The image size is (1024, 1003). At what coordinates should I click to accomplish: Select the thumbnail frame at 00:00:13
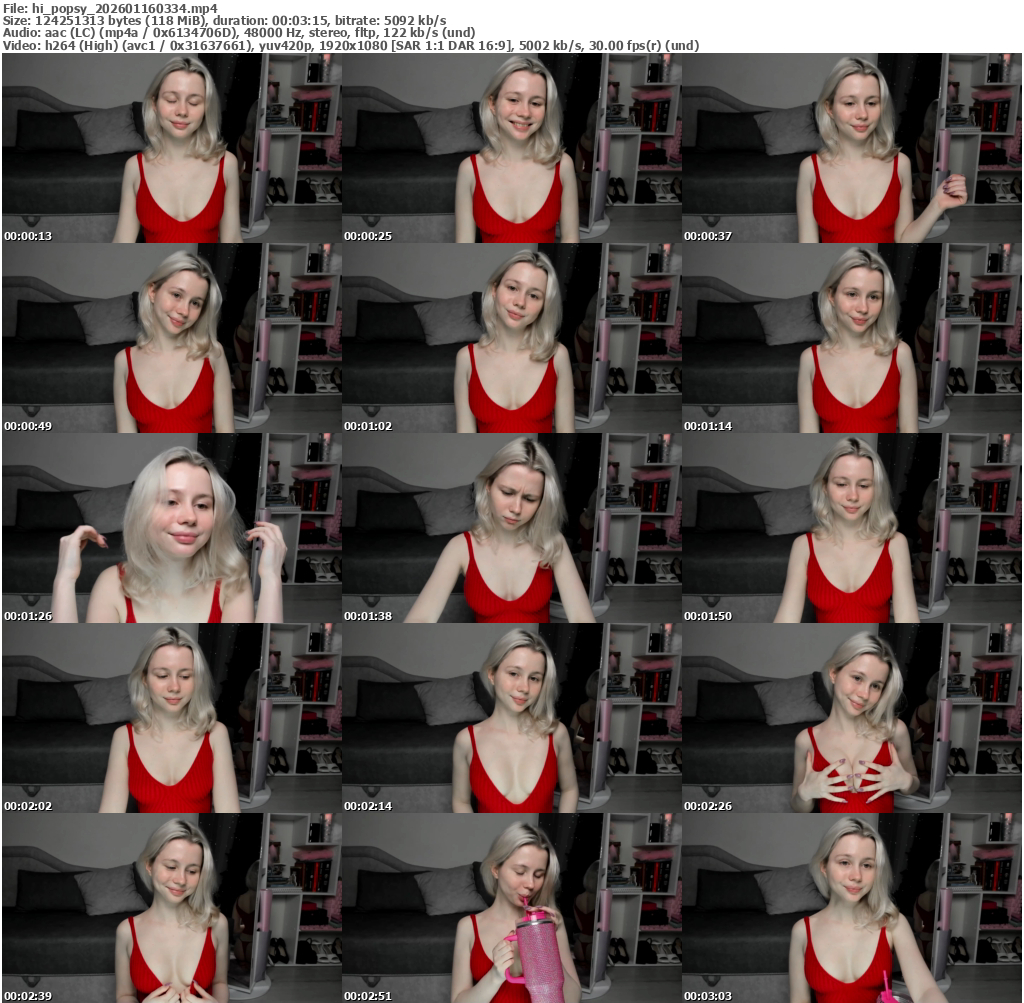coord(172,148)
